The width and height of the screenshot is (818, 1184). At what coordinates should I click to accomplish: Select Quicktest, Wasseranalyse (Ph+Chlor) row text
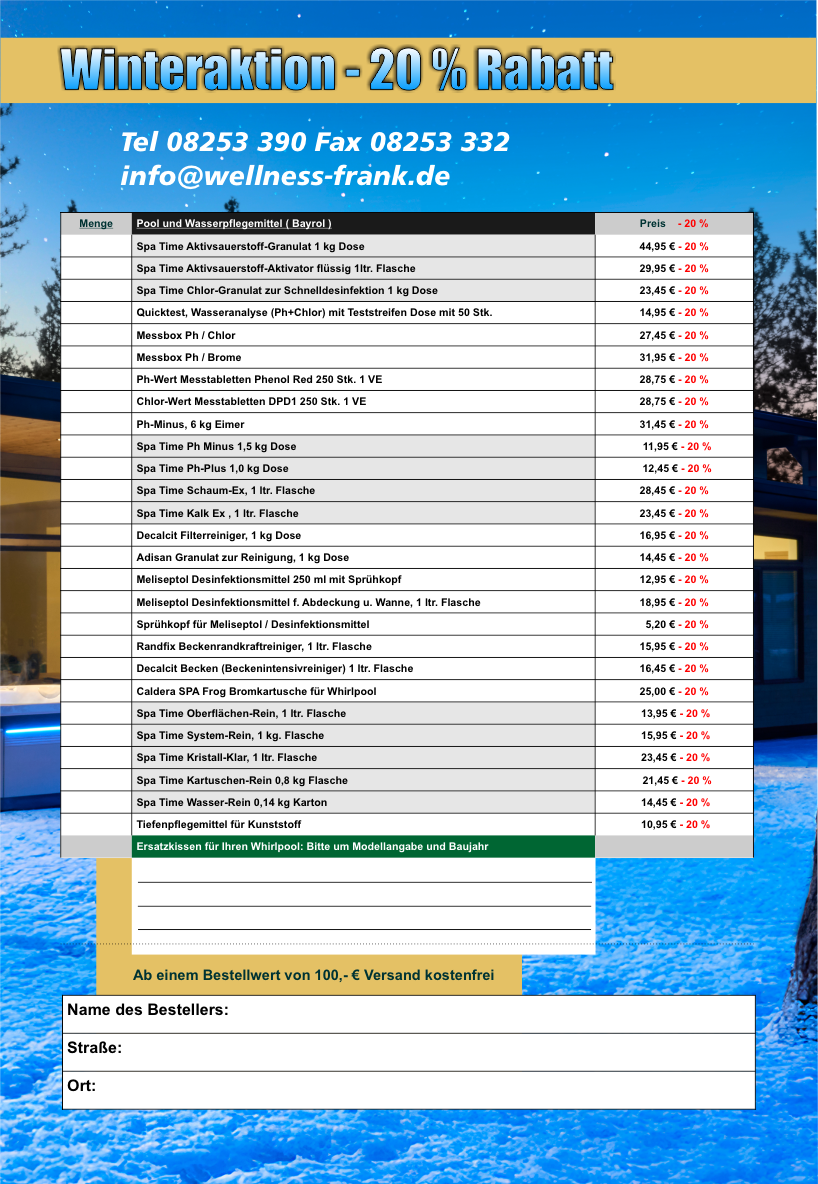click(x=314, y=312)
